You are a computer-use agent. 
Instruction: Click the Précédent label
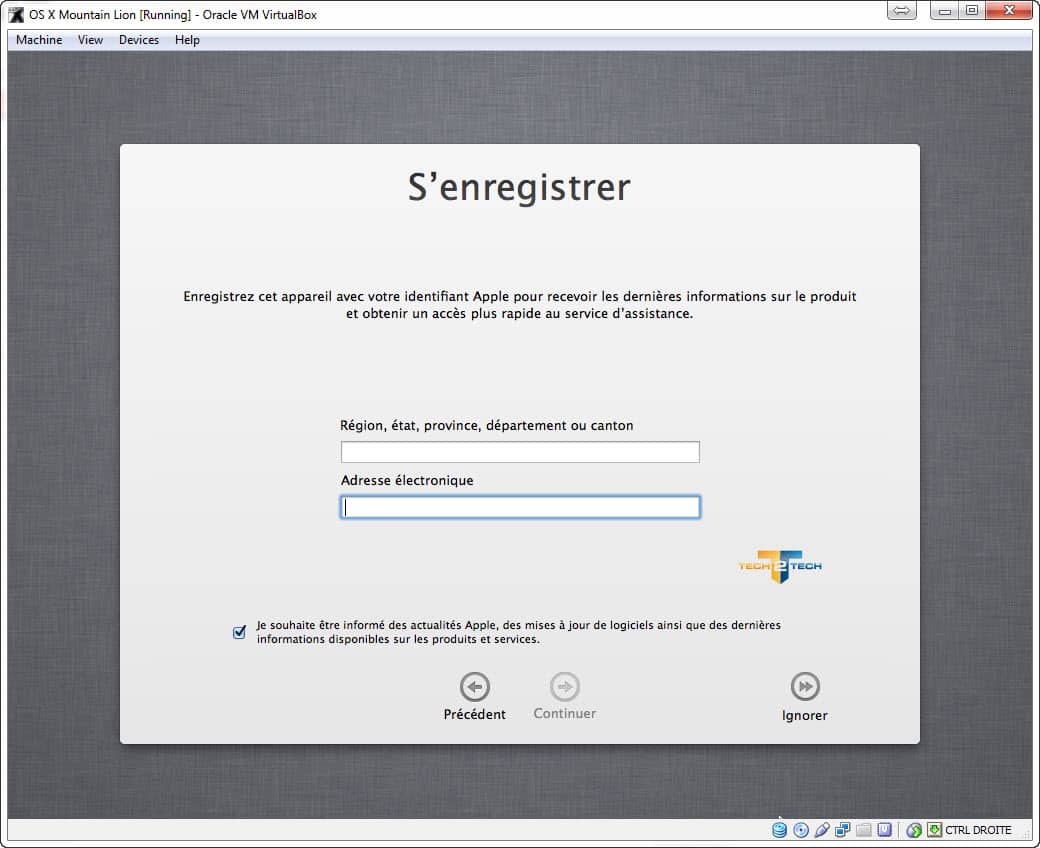(x=474, y=714)
